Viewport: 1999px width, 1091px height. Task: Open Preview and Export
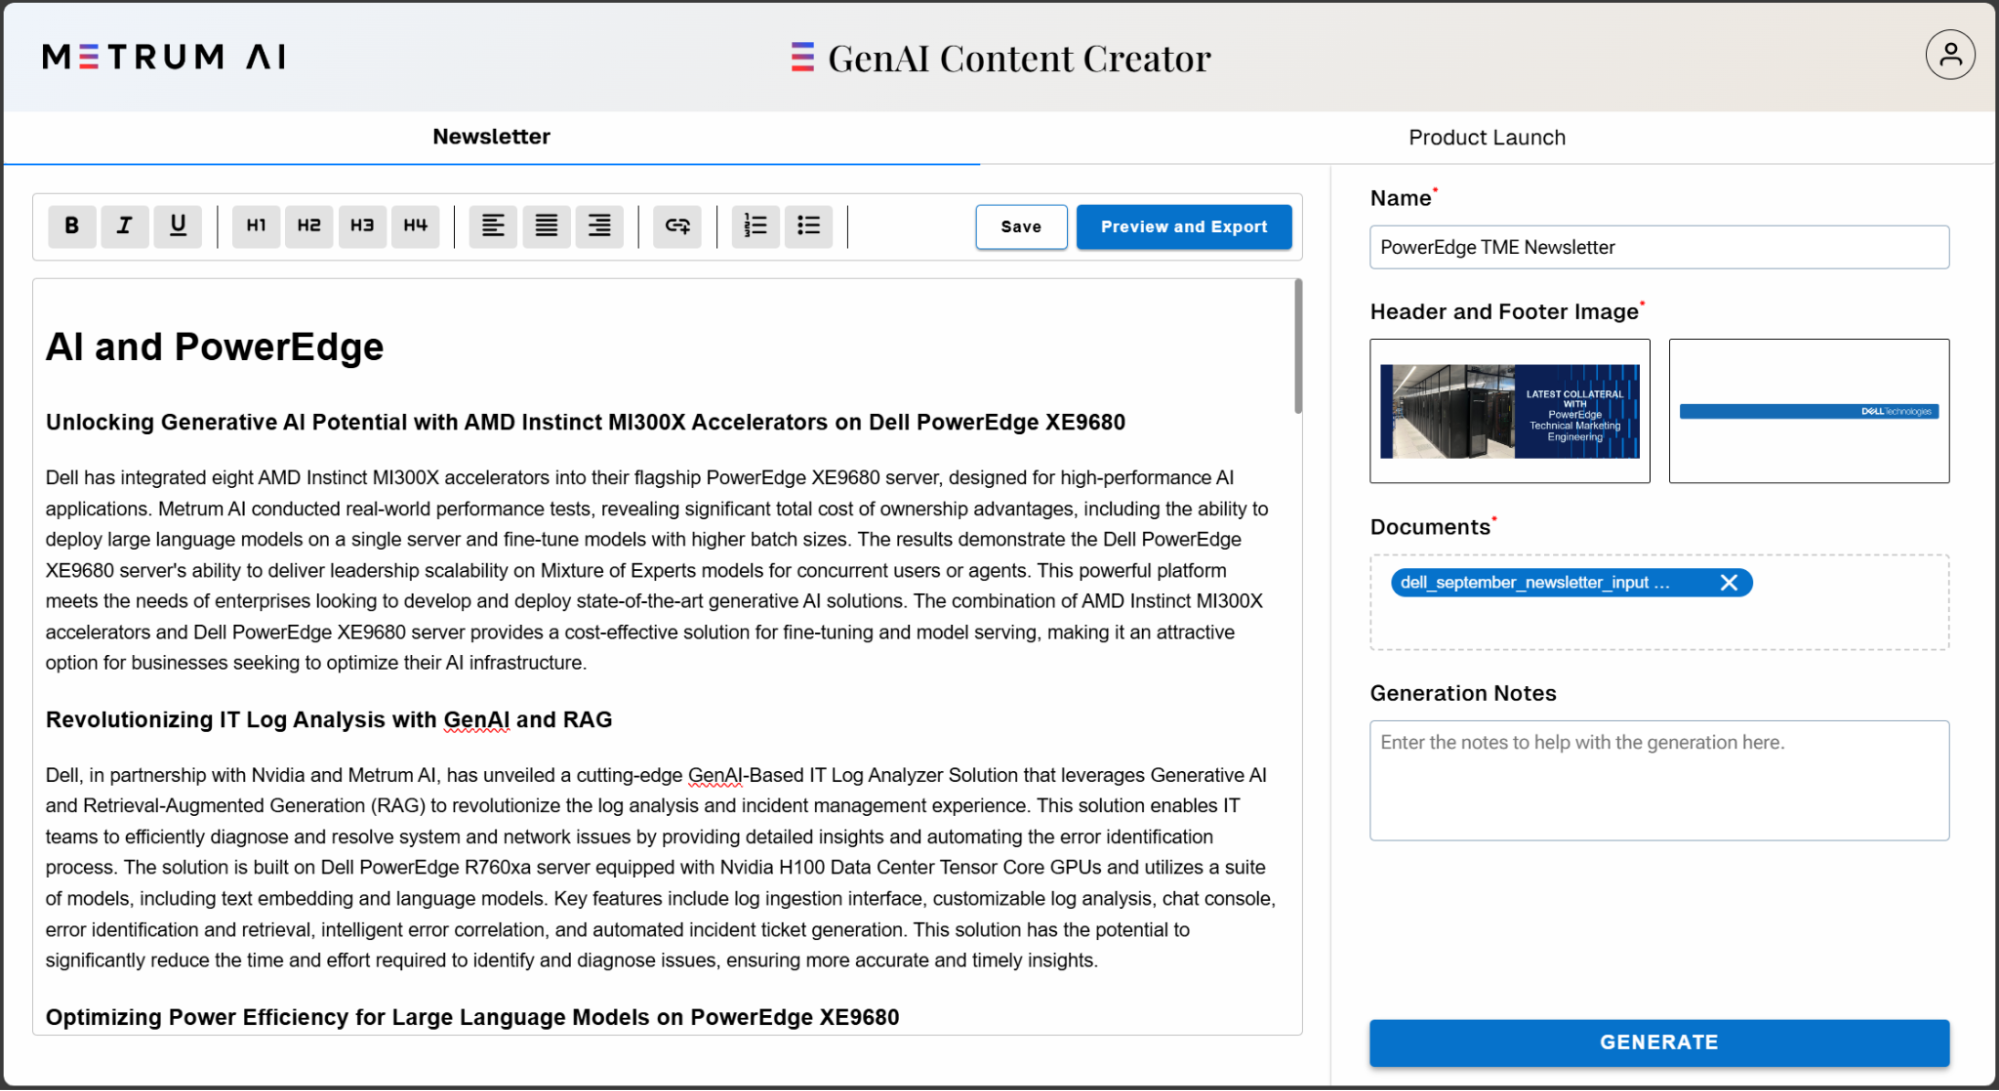click(x=1184, y=227)
